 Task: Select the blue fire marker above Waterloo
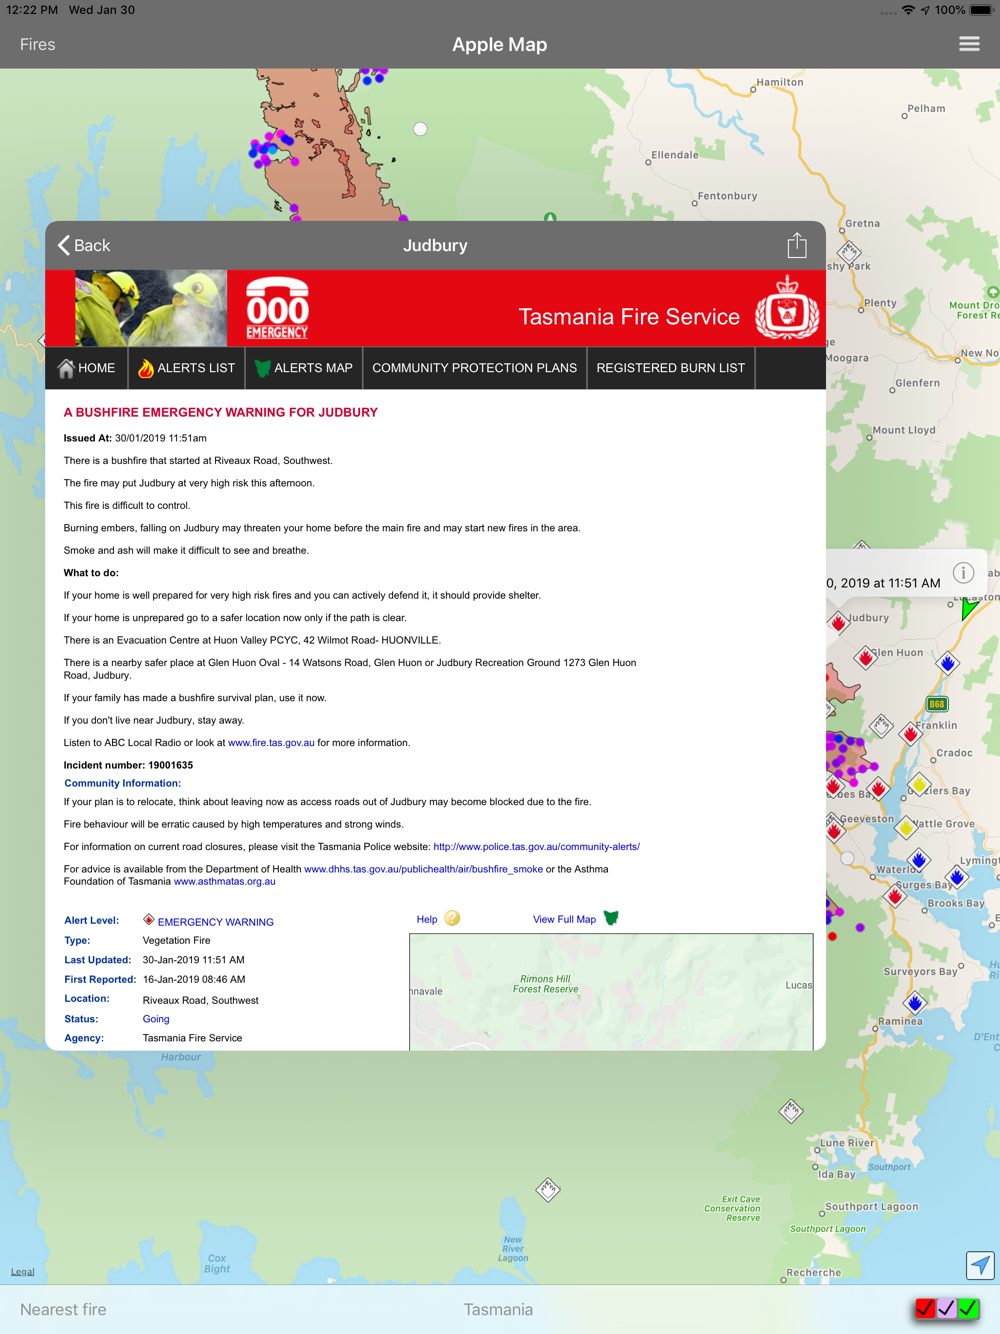(920, 859)
